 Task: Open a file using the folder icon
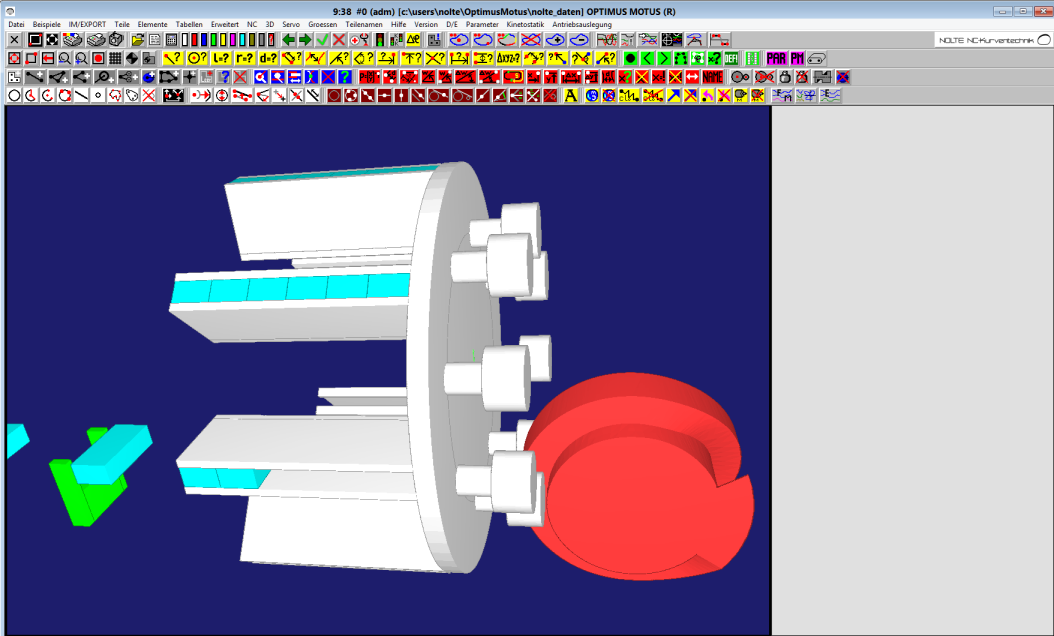pos(138,40)
